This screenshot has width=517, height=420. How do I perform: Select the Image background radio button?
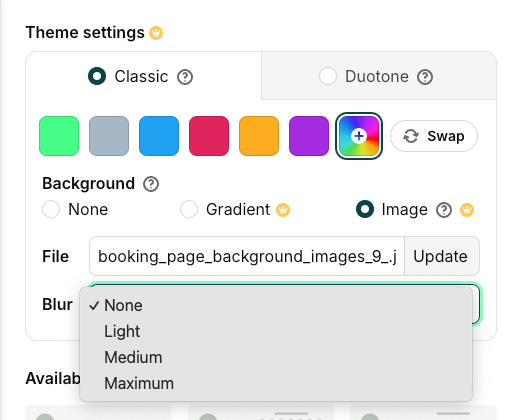coord(365,209)
